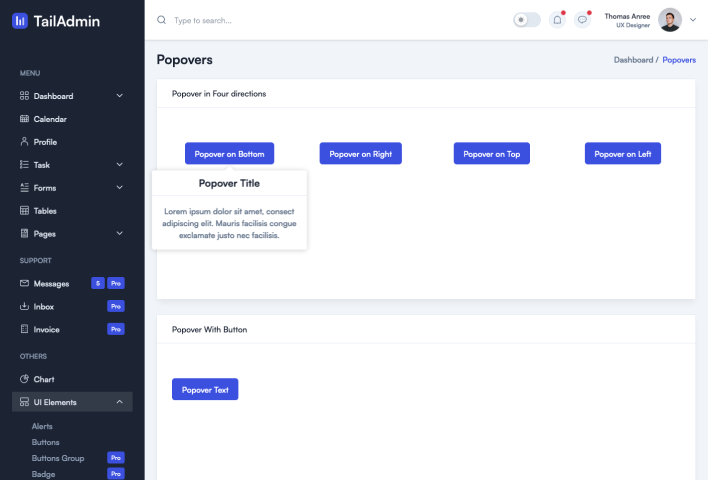Viewport: 708px width, 480px height.
Task: Collapse the UI Elements section
Action: pyautogui.click(x=120, y=402)
